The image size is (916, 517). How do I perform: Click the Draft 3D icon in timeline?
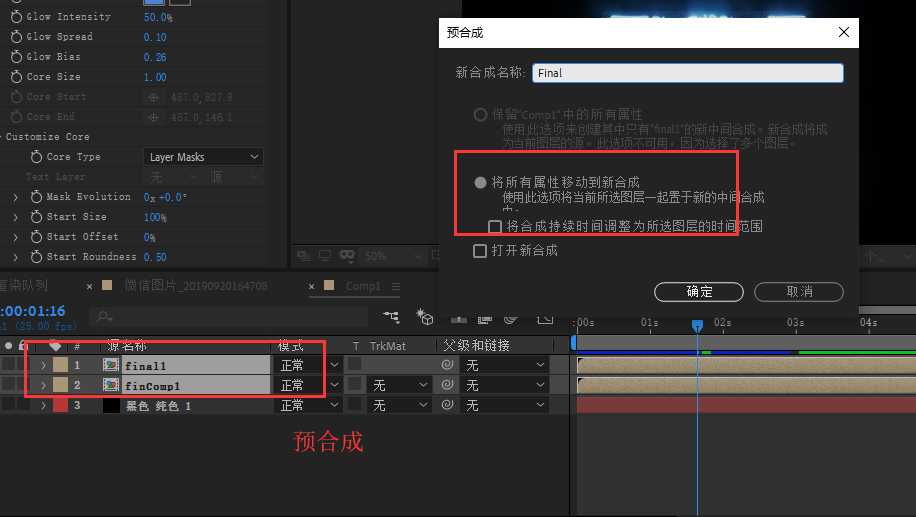point(425,317)
